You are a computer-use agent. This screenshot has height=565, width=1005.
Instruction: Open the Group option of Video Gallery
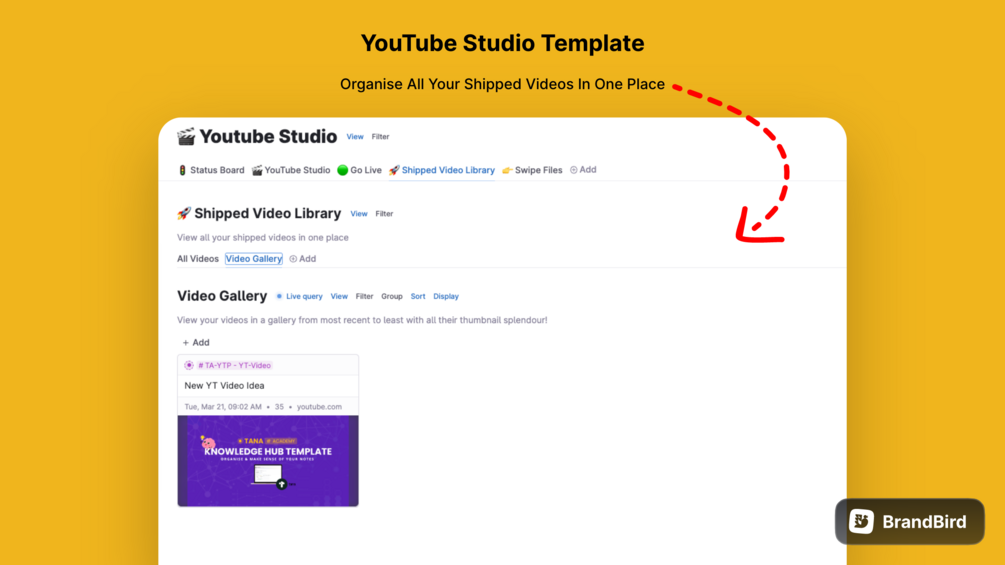[x=392, y=297]
